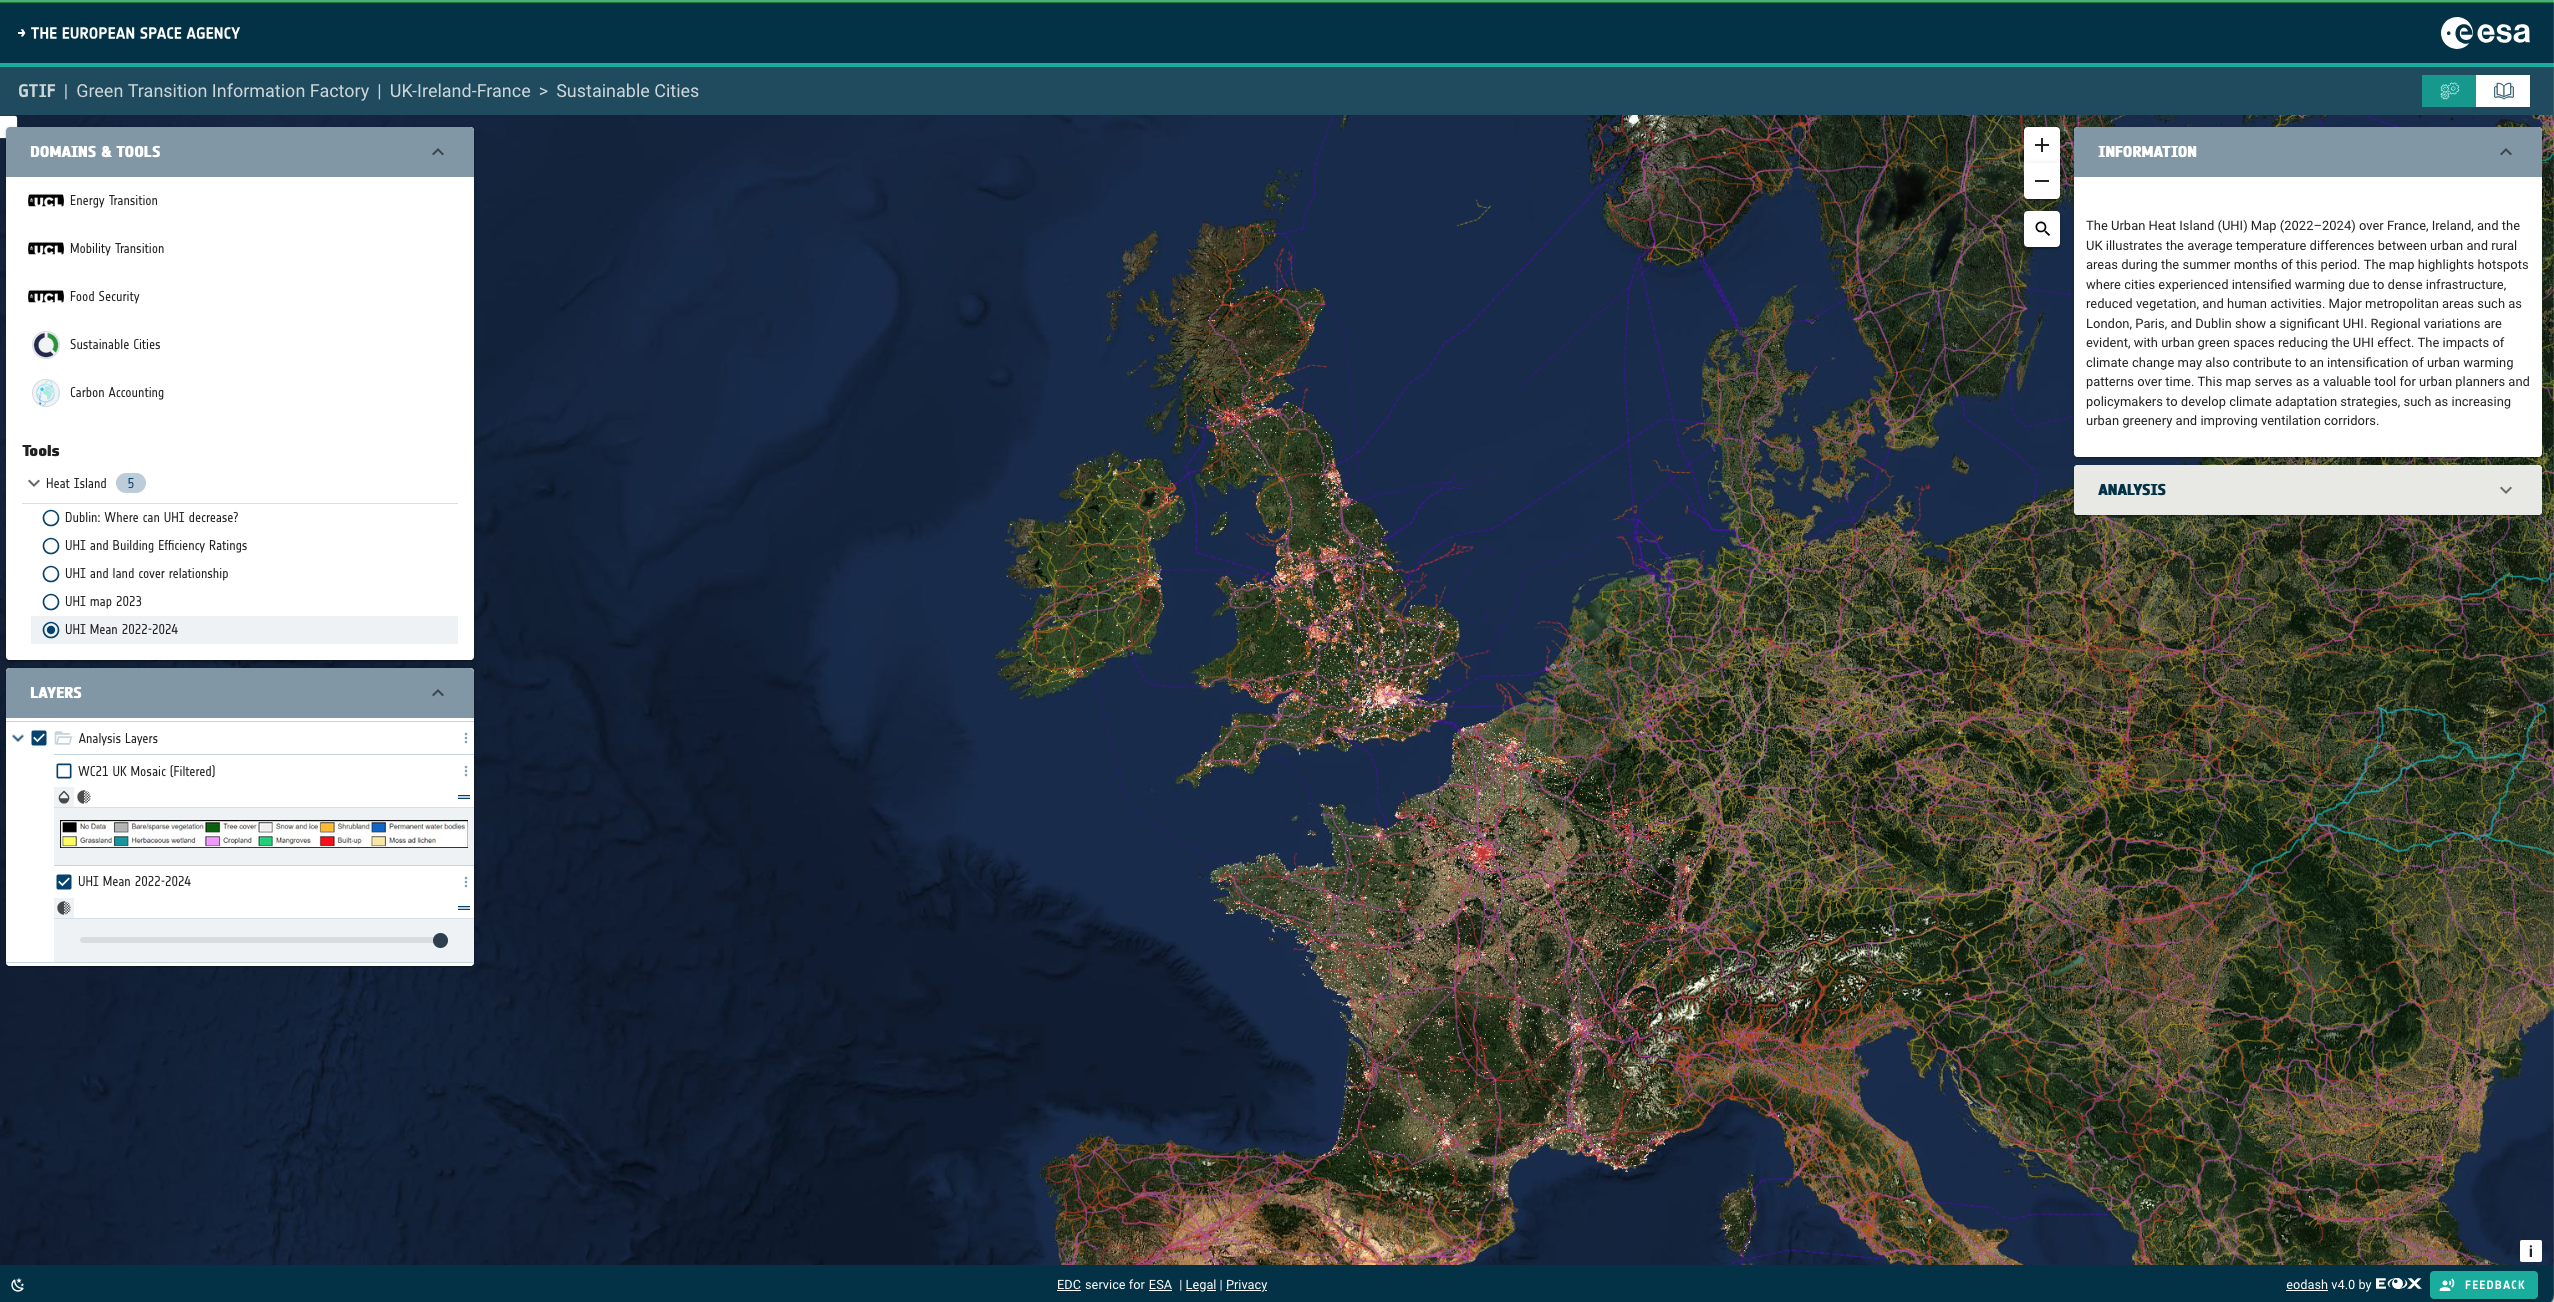The image size is (2554, 1302).
Task: Collapse the Heat Island tools group
Action: [x=34, y=483]
